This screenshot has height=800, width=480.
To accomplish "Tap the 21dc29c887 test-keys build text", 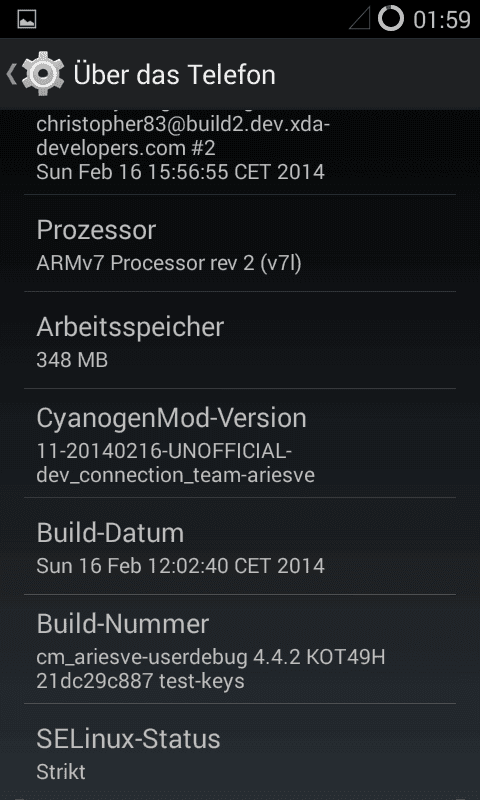I will point(140,681).
